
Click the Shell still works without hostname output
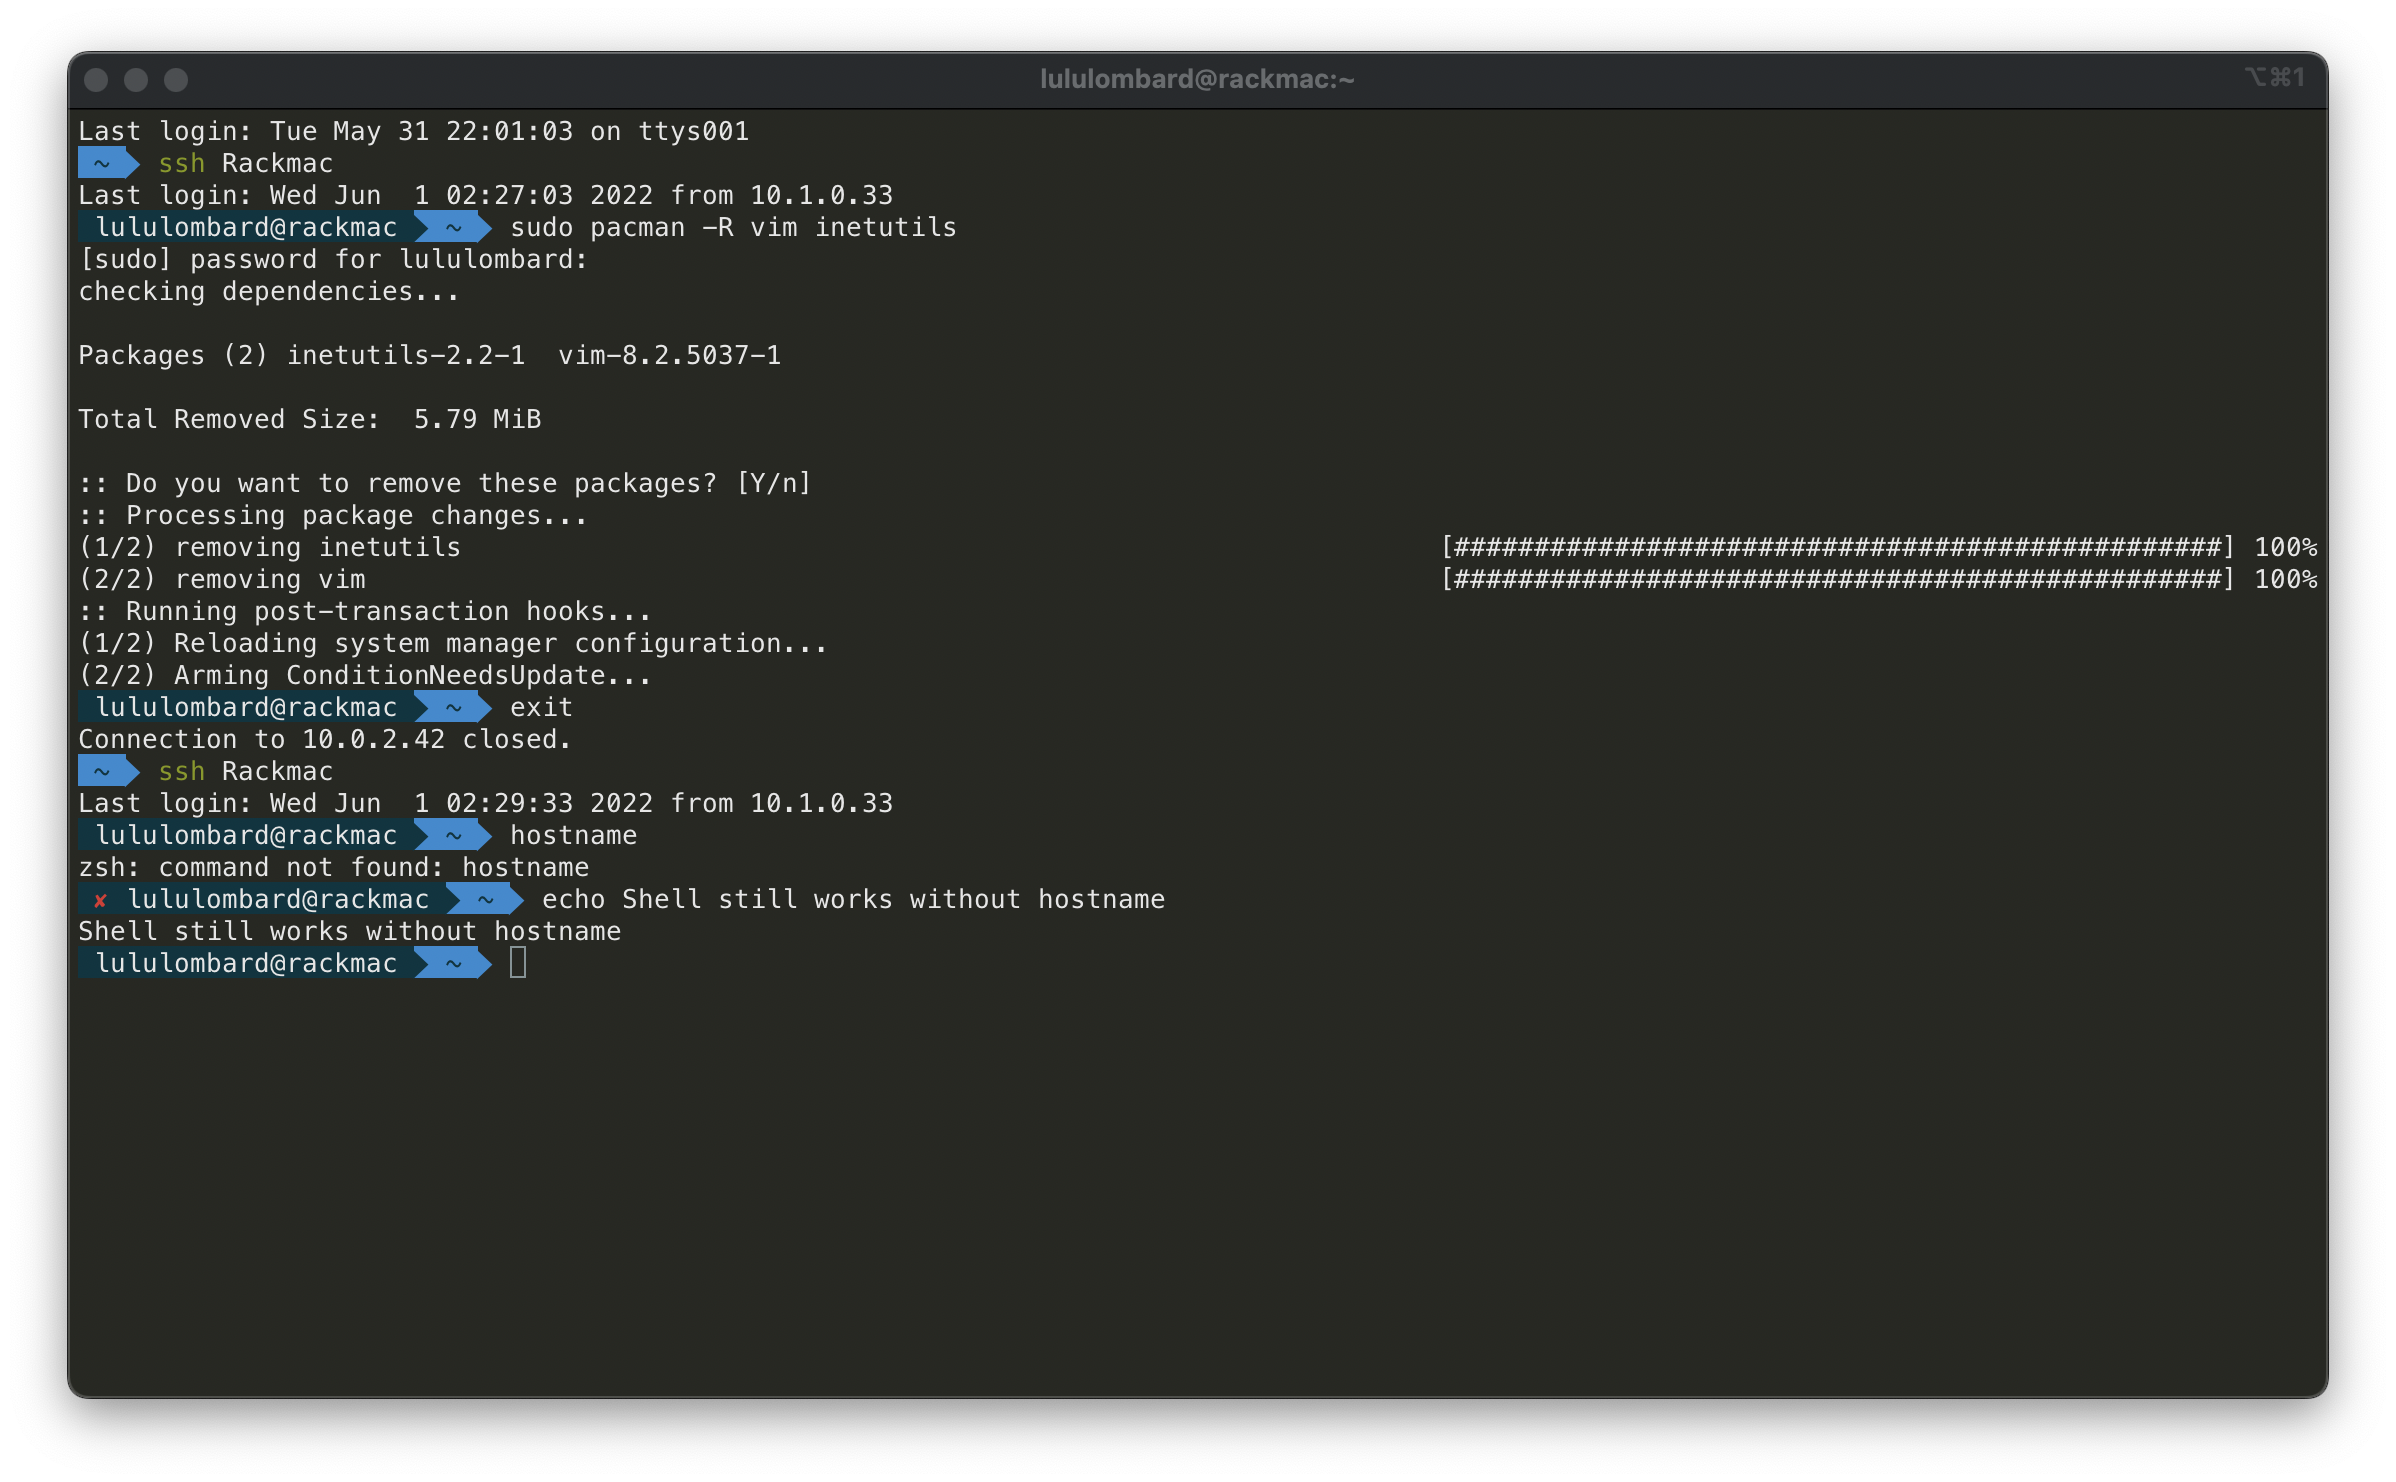click(350, 931)
